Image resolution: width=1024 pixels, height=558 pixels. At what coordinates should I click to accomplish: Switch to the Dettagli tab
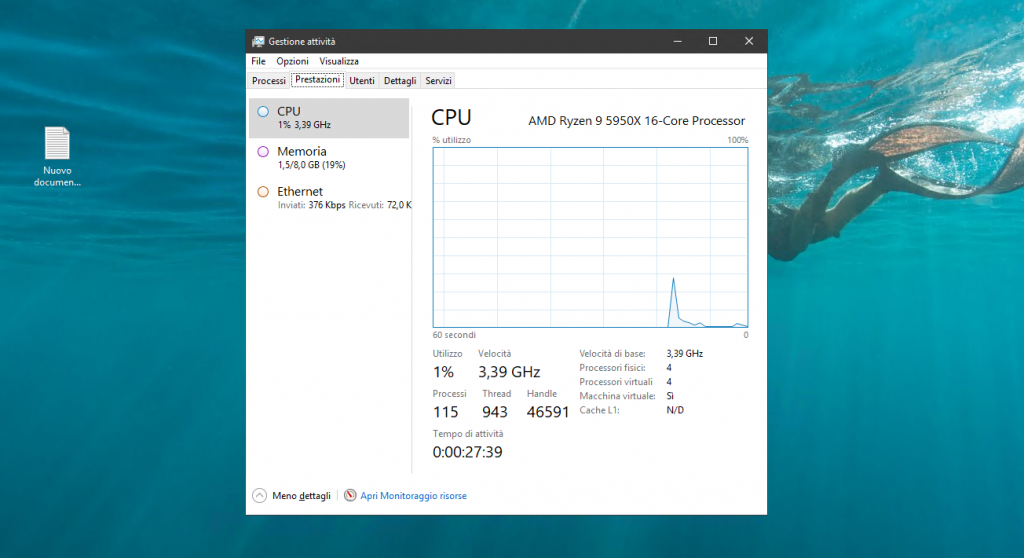[400, 80]
